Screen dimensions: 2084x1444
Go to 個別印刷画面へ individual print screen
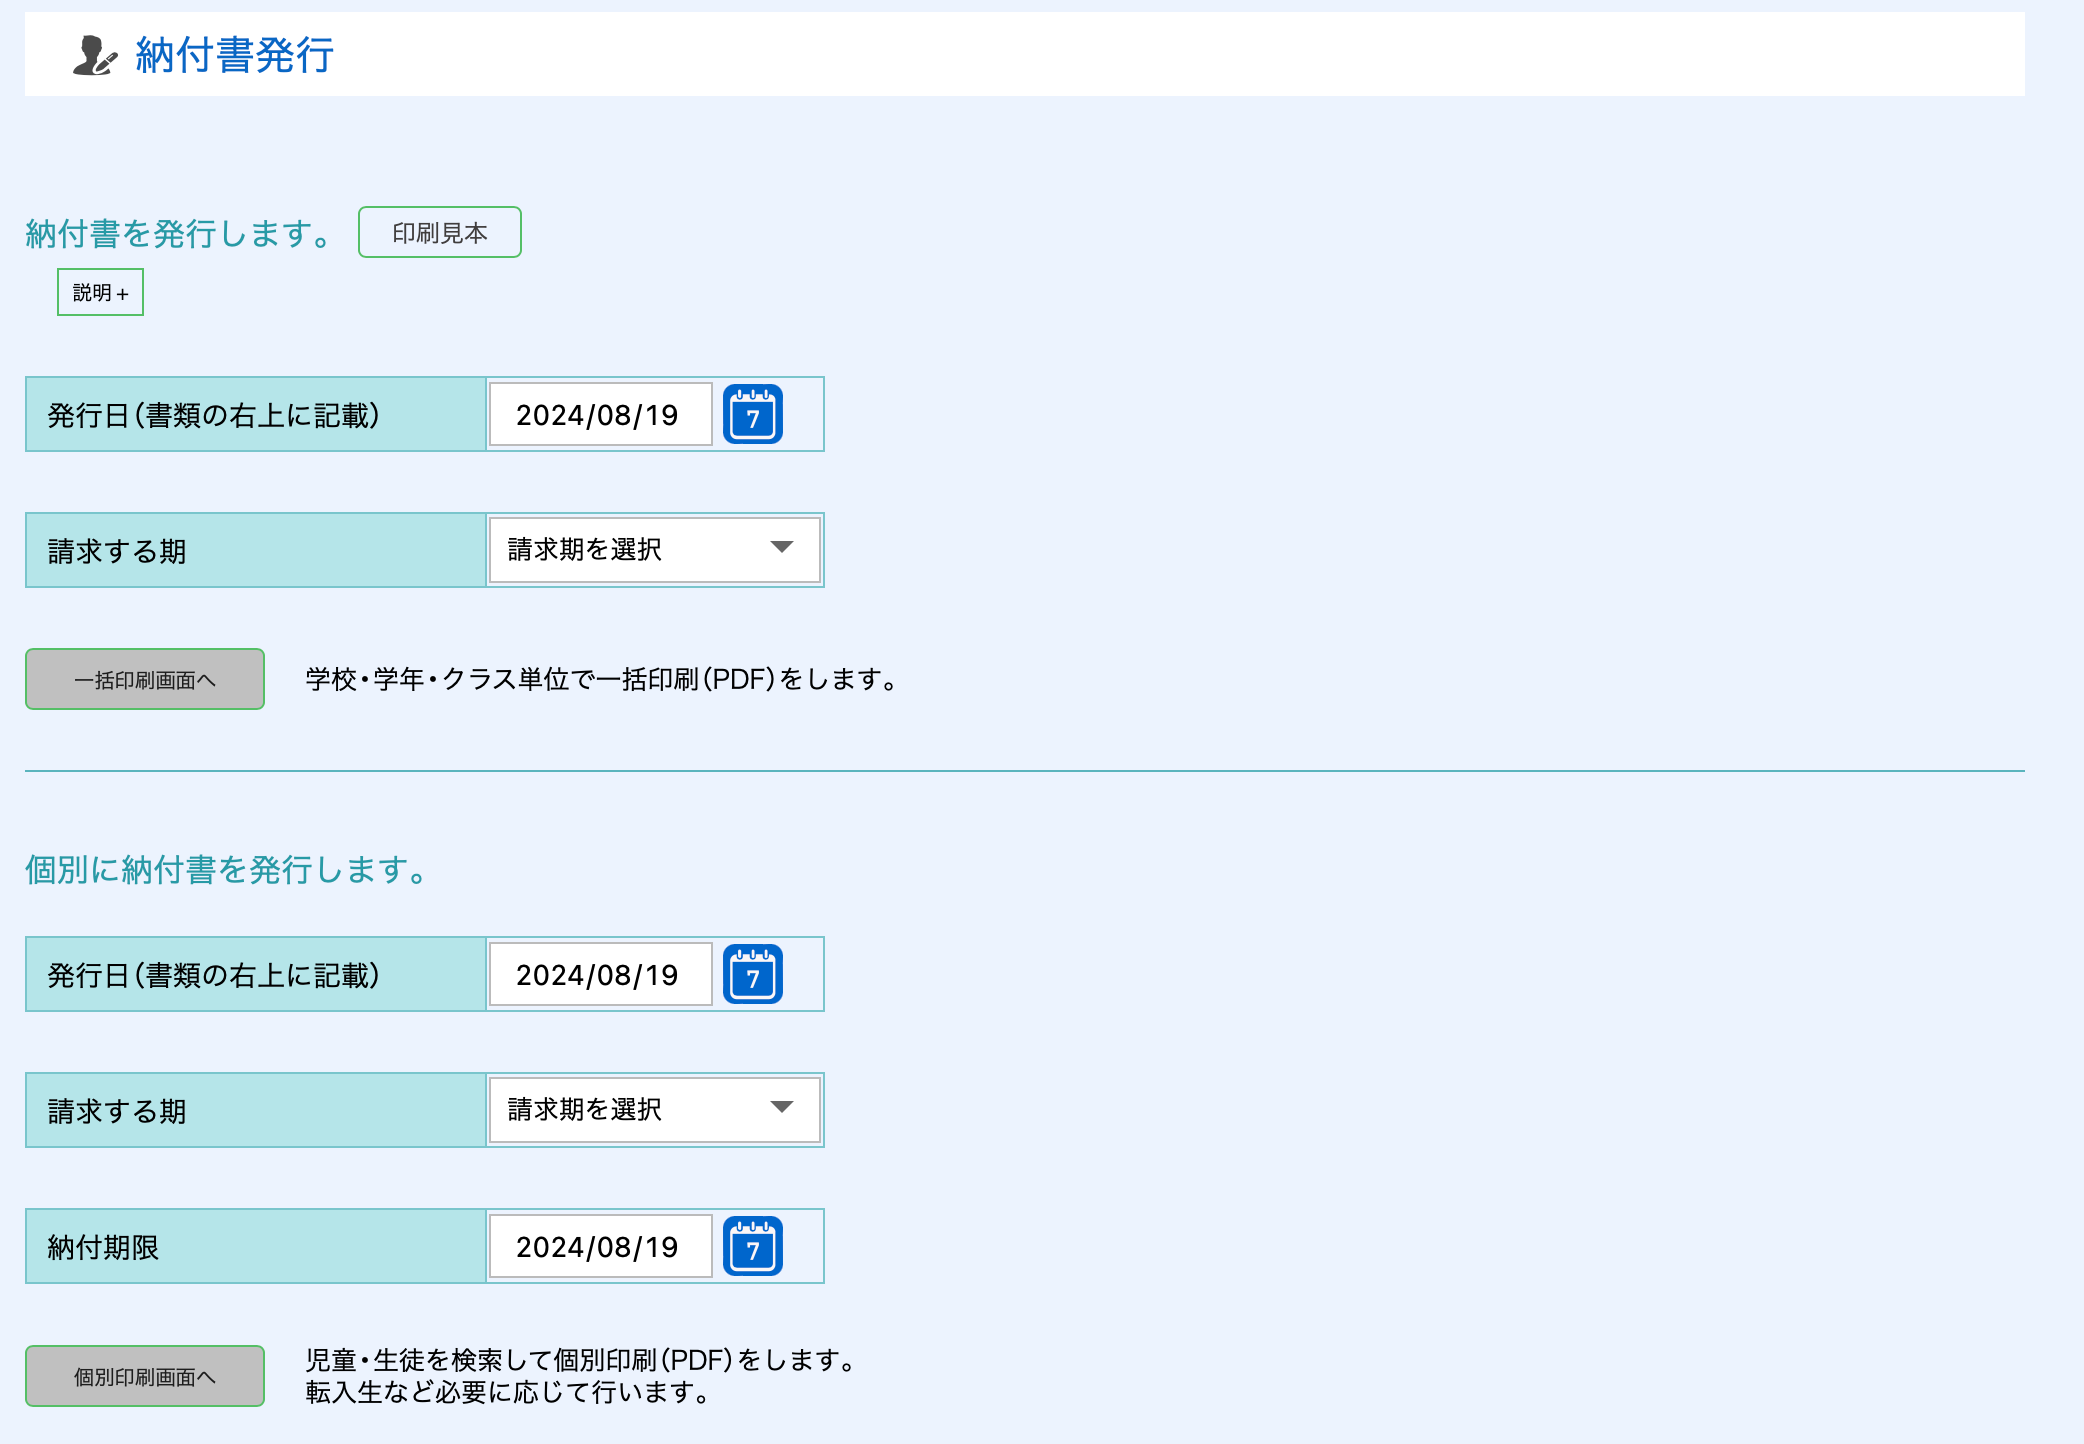pyautogui.click(x=145, y=1377)
